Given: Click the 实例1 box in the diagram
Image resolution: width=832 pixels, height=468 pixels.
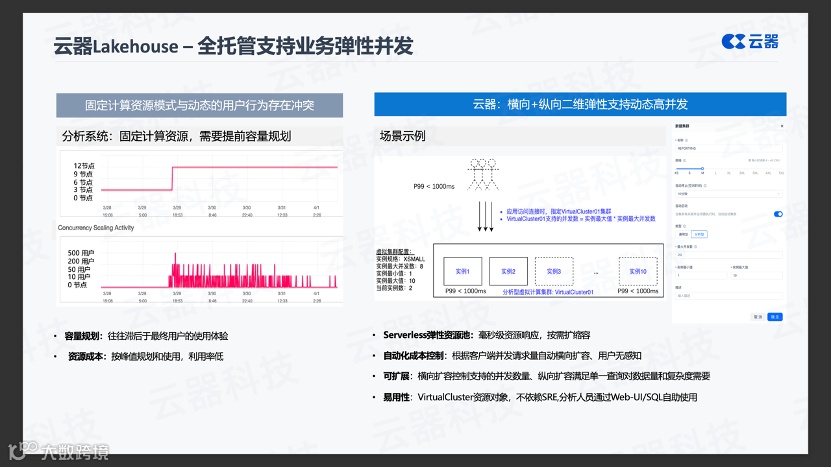Looking at the screenshot, I should (463, 271).
